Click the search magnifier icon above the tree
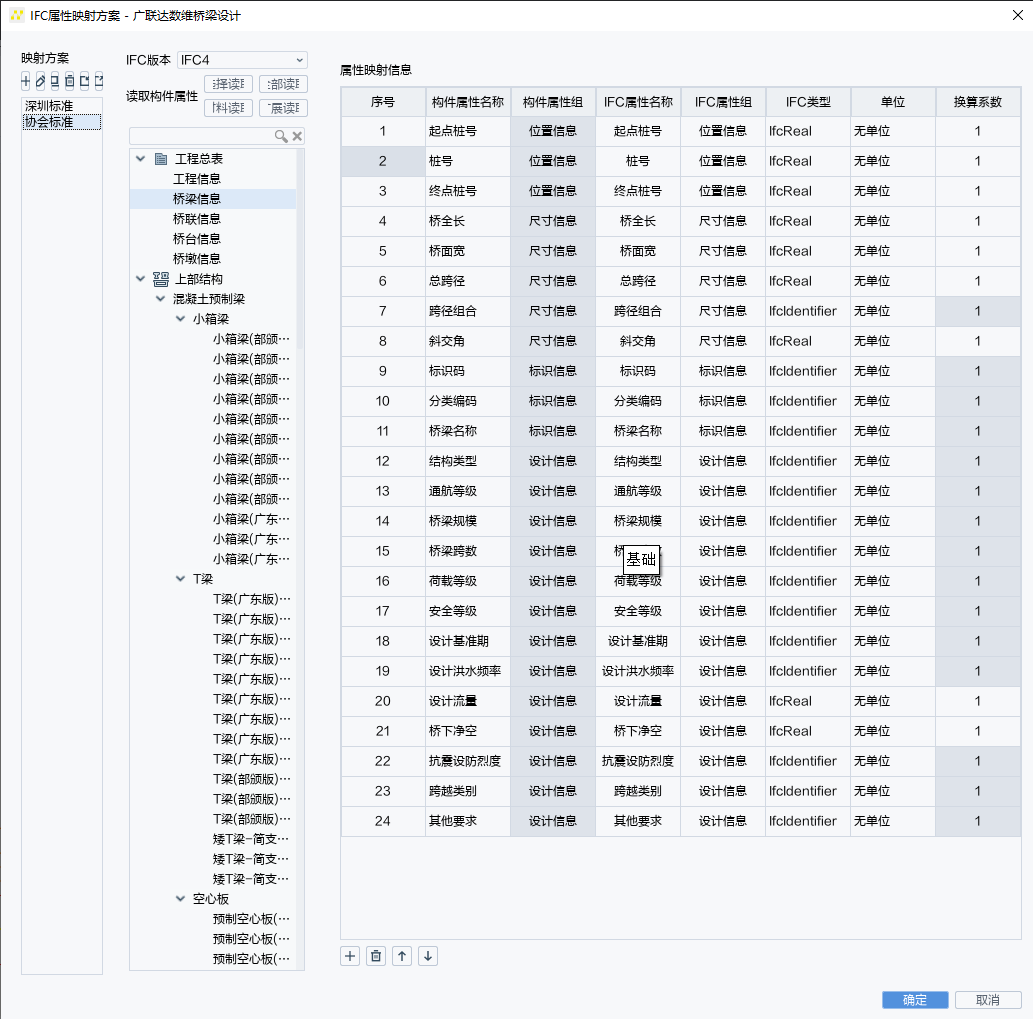 pos(282,136)
